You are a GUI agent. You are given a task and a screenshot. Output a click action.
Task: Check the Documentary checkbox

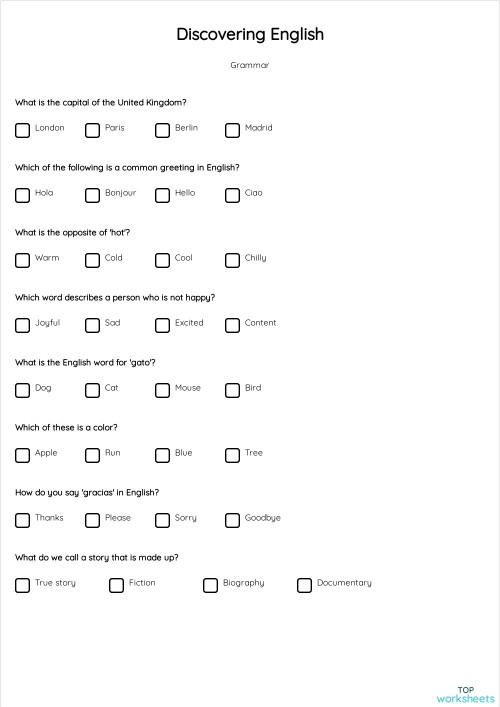[304, 585]
